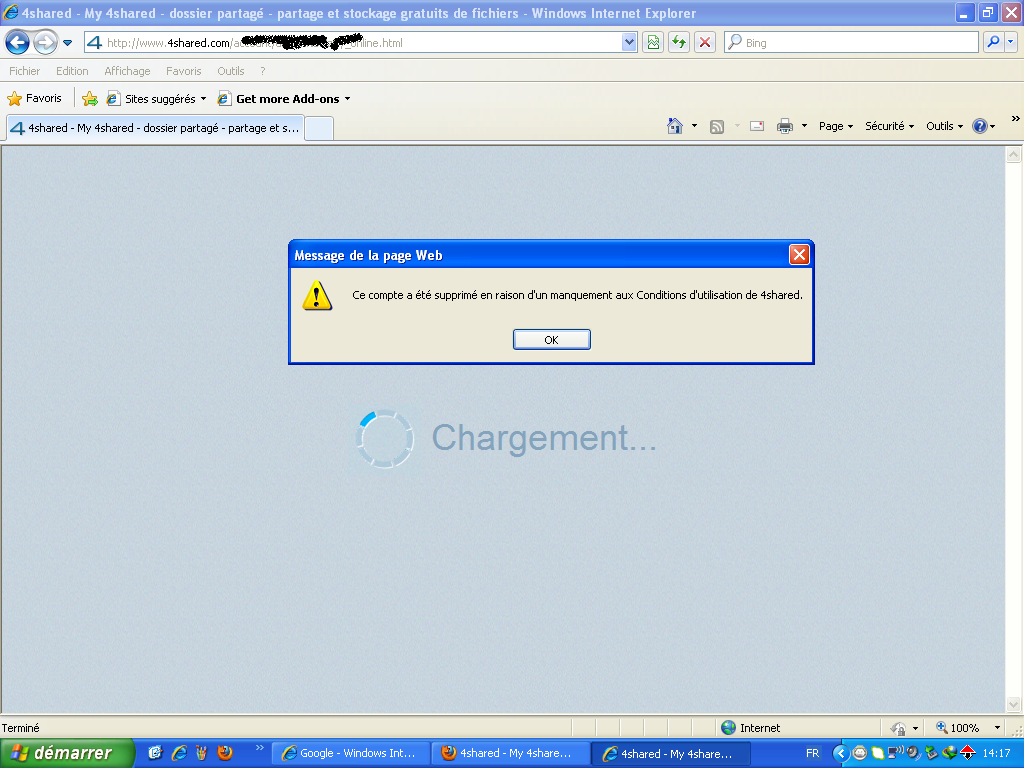
Task: Expand the Print options dropdown arrow
Action: tap(804, 126)
